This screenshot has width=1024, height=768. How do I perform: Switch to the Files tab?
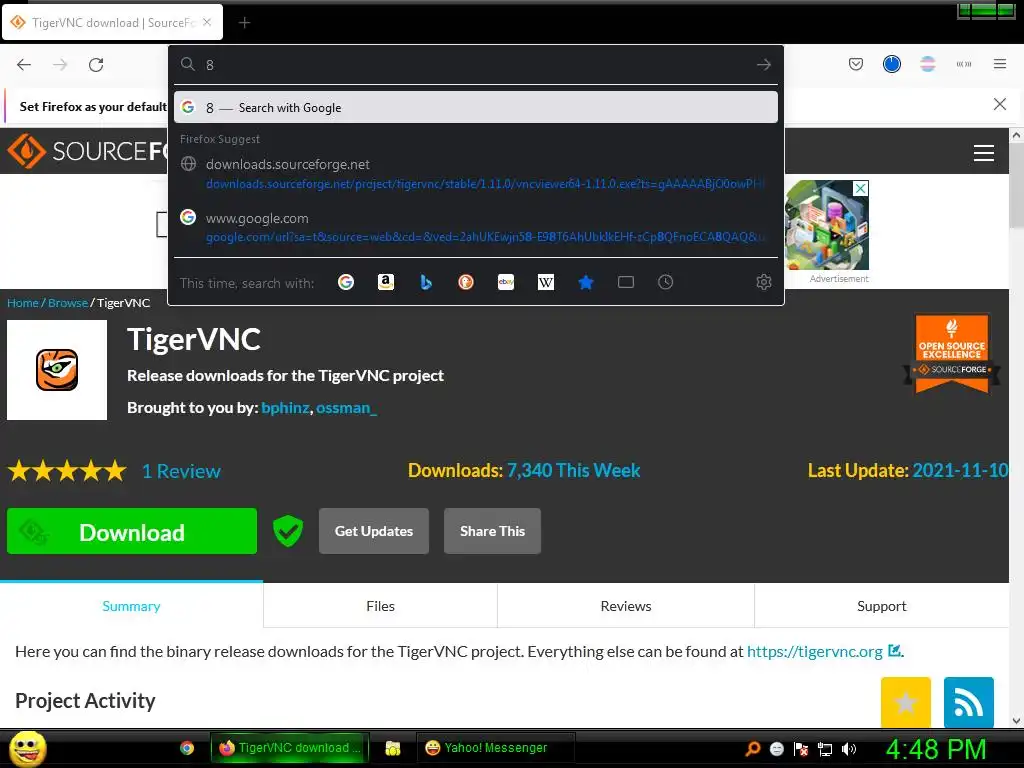380,606
